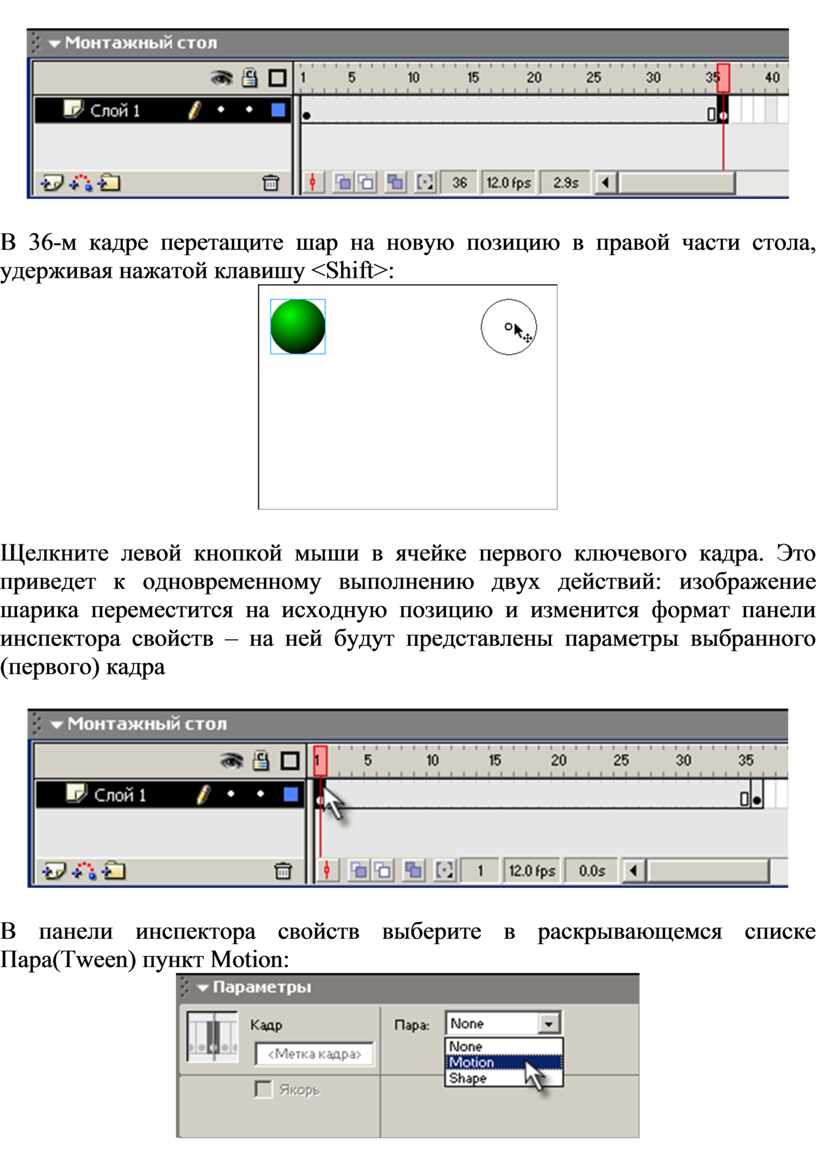Insert layer folder in timeline showing 2.9s

click(108, 182)
